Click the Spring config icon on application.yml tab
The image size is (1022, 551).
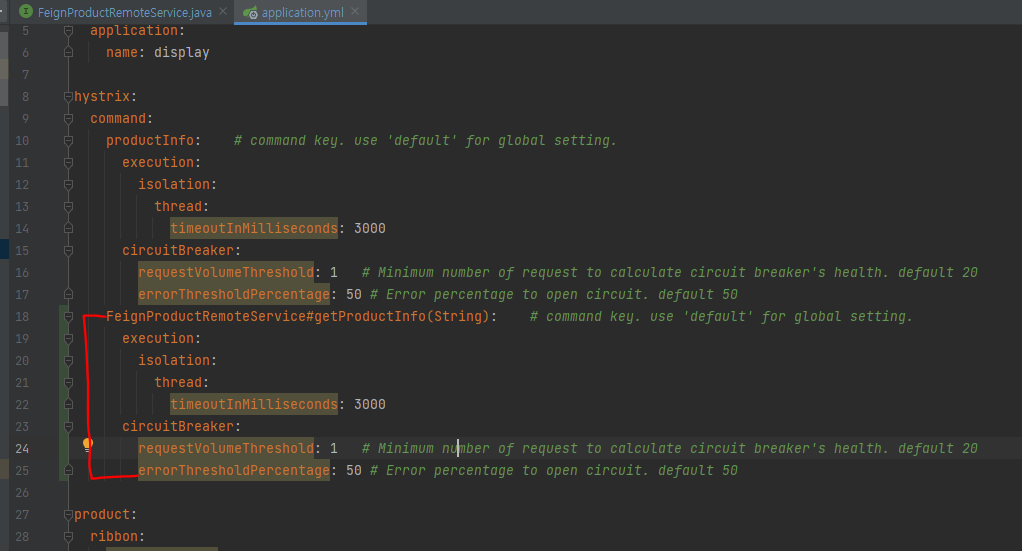pyautogui.click(x=250, y=12)
